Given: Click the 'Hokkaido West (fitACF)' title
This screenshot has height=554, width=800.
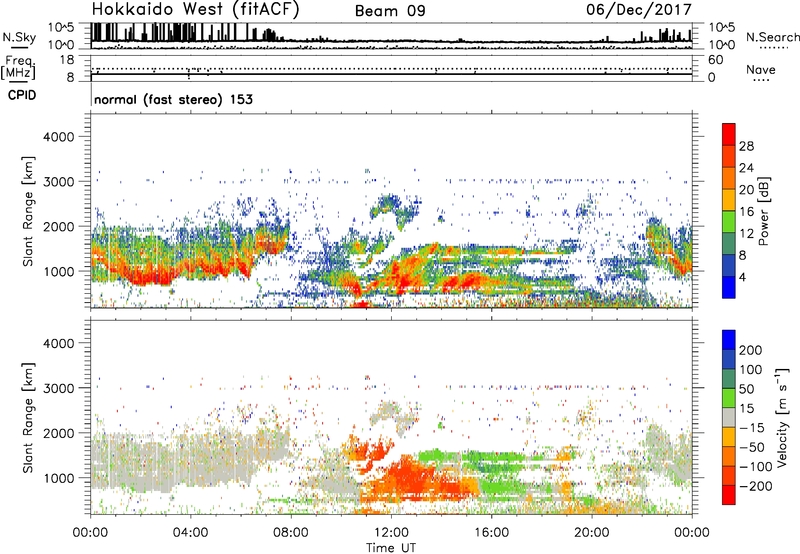Looking at the screenshot, I should (x=195, y=9).
